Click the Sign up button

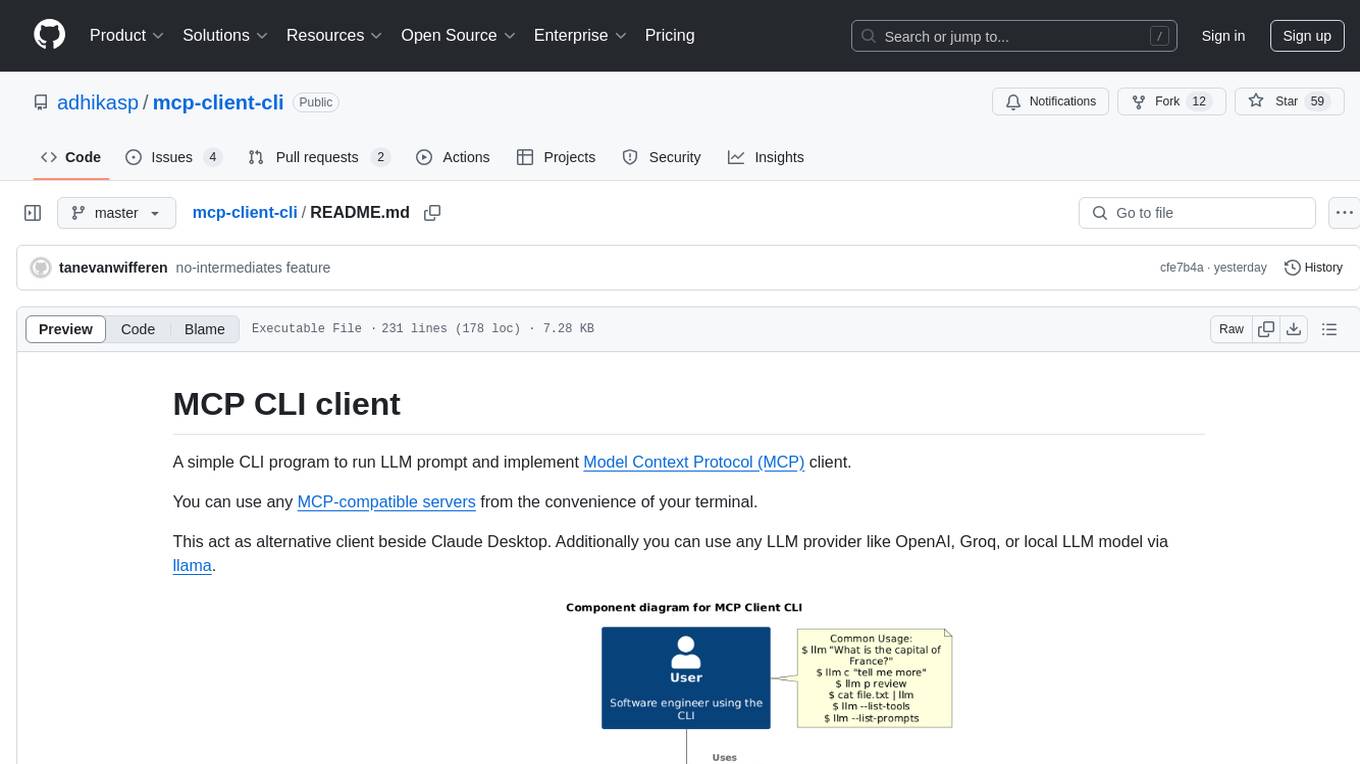(1307, 36)
